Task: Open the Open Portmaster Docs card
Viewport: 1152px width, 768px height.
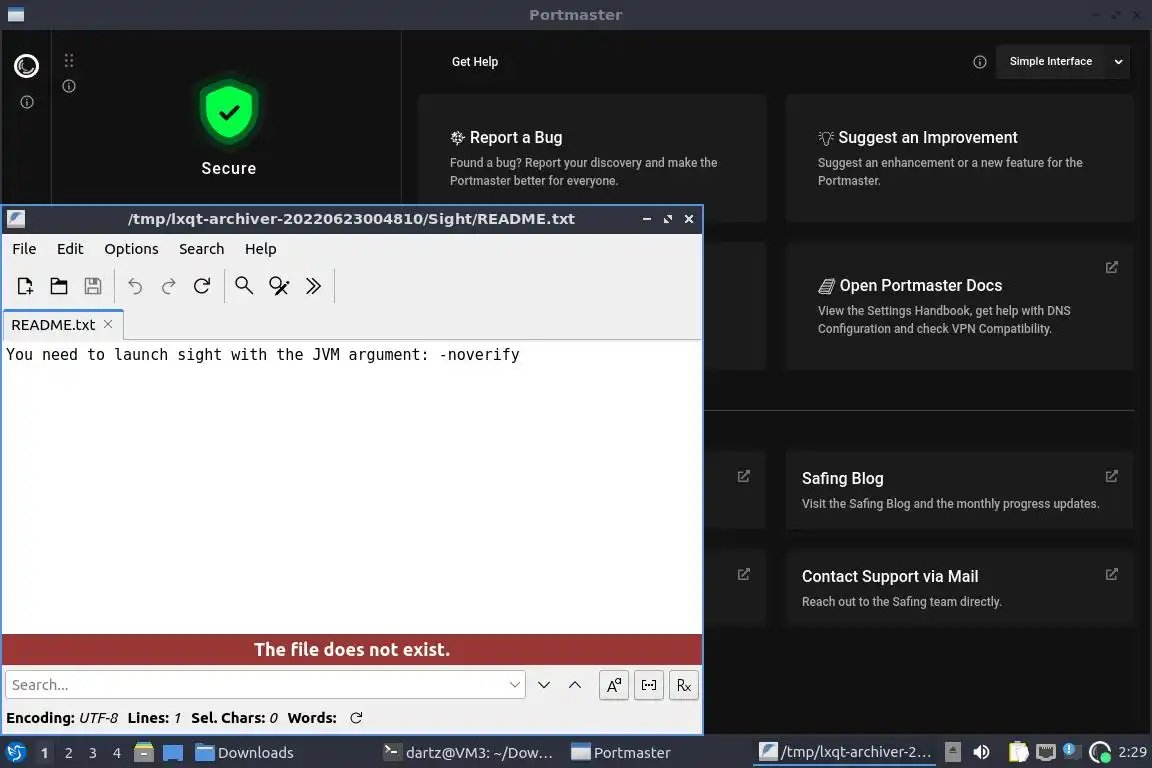Action: coord(960,306)
